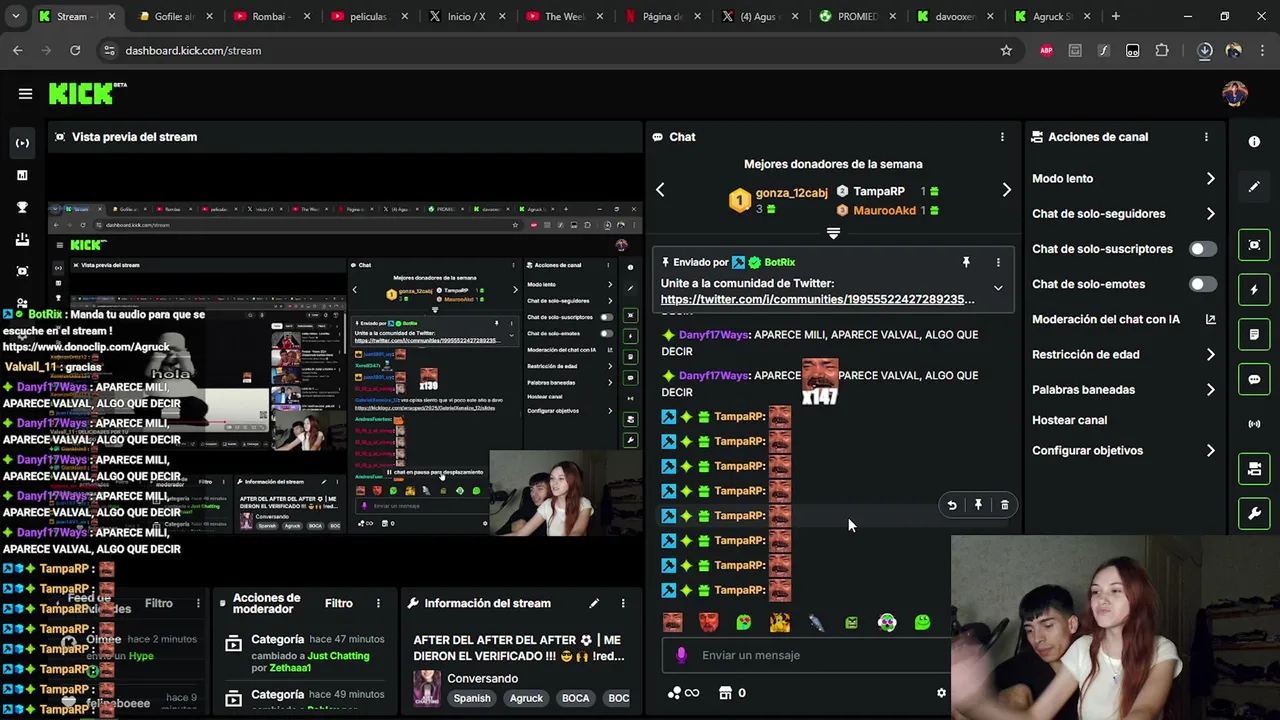Select the fire emote in quick emotes
Image resolution: width=1280 pixels, height=720 pixels.
(x=780, y=623)
